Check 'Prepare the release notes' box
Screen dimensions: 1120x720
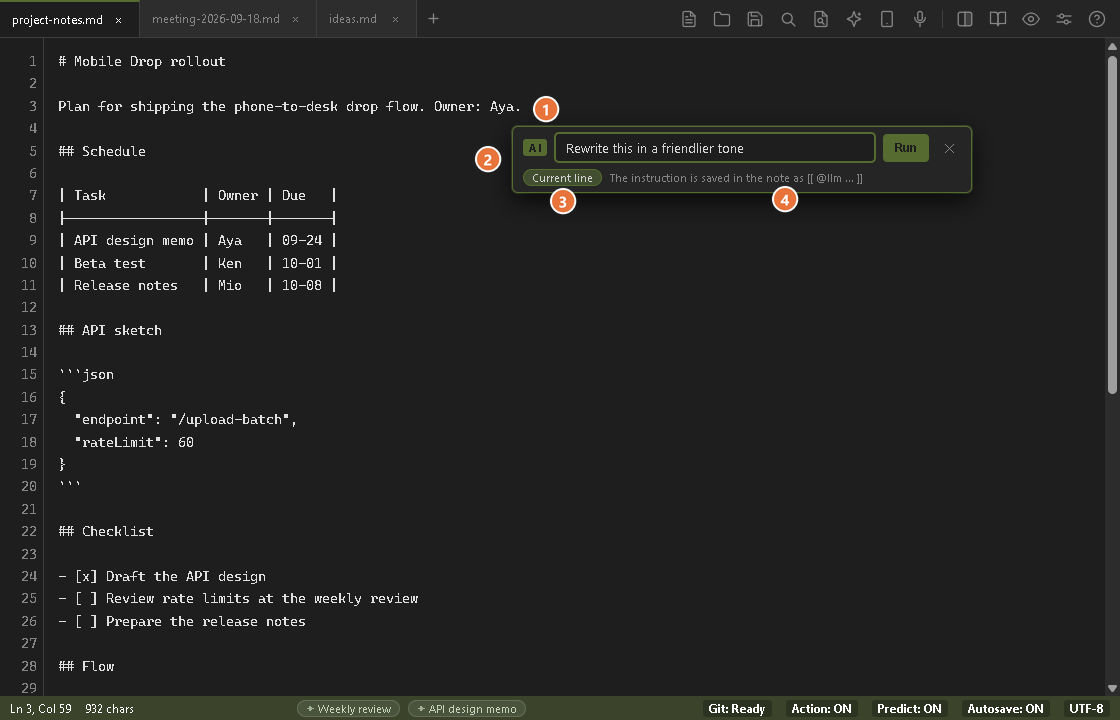click(86, 621)
